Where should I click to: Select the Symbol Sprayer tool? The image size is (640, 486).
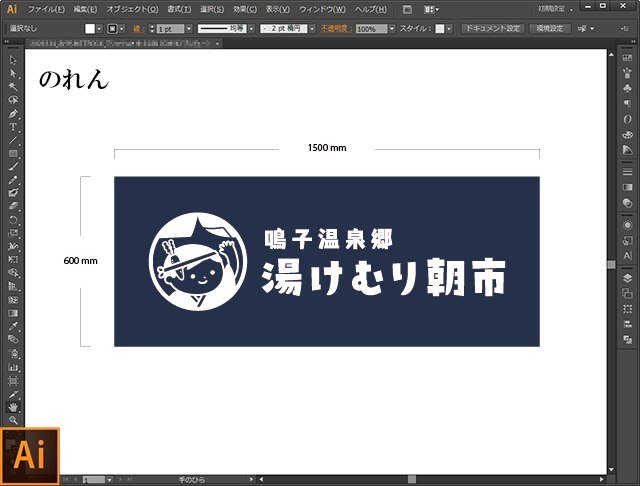[13, 353]
